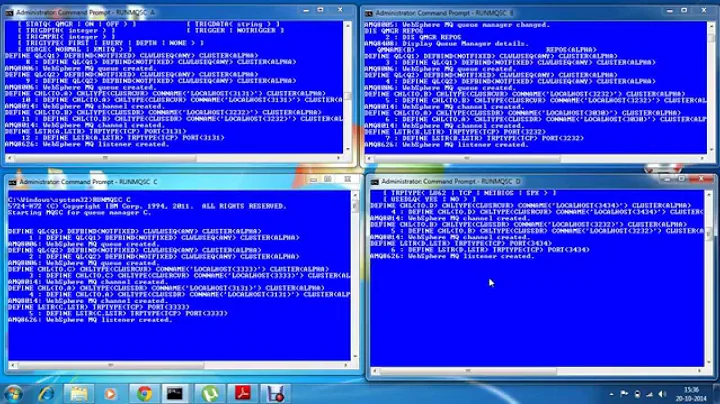Minimize the RUNMQSC B command prompt
The width and height of the screenshot is (720, 404).
669,11
